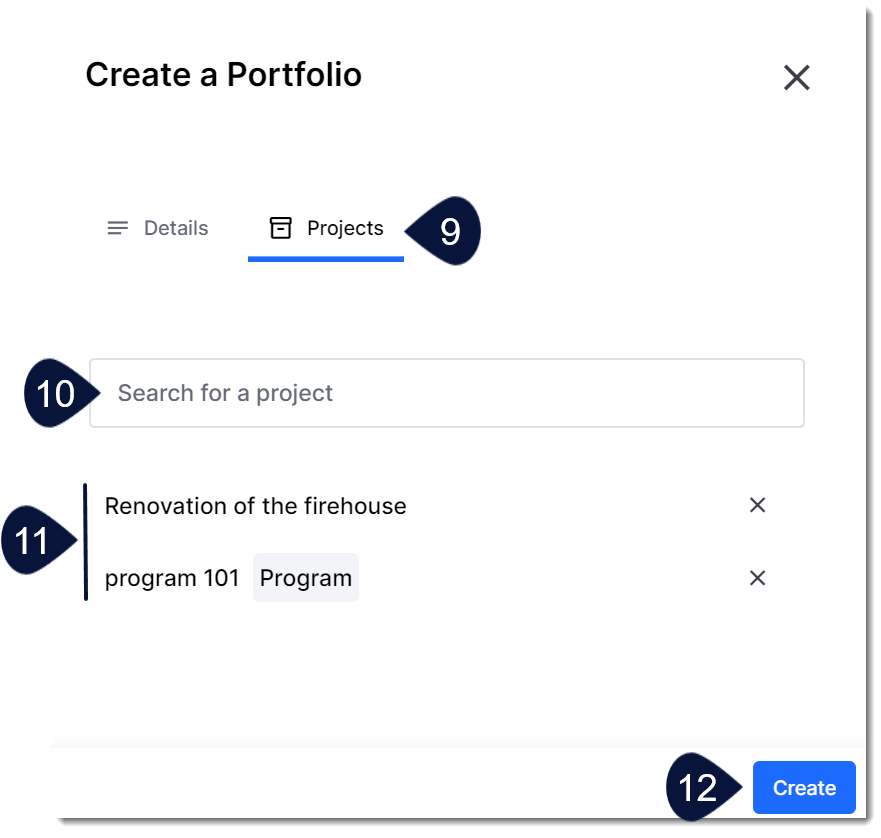Click callout marker number 10
This screenshot has width=881, height=838.
pos(58,393)
